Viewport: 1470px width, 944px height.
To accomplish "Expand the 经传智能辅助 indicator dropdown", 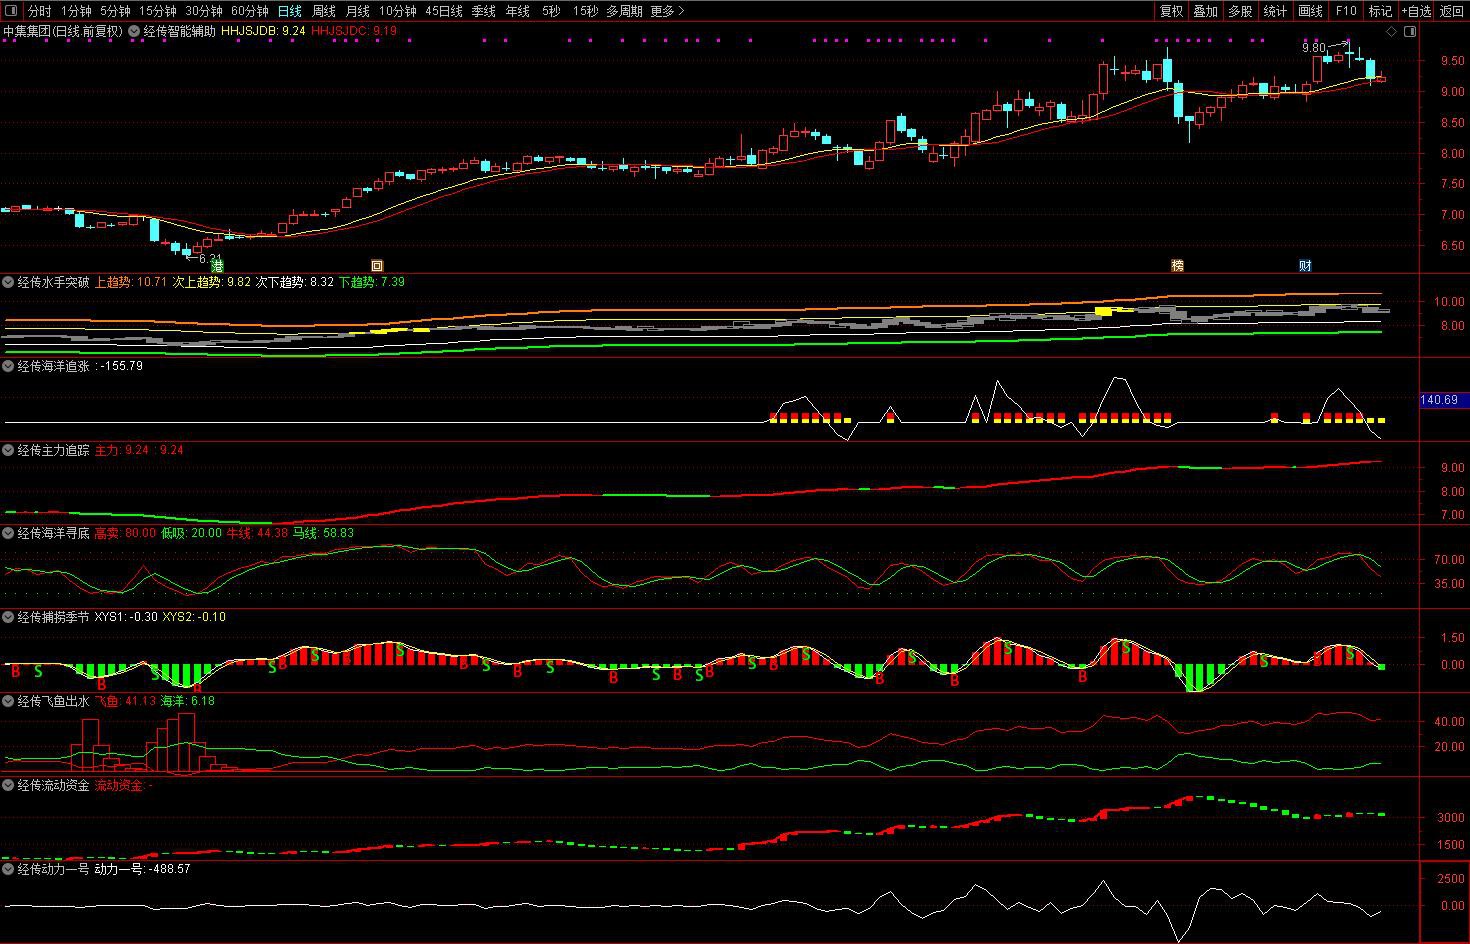I will click(134, 31).
